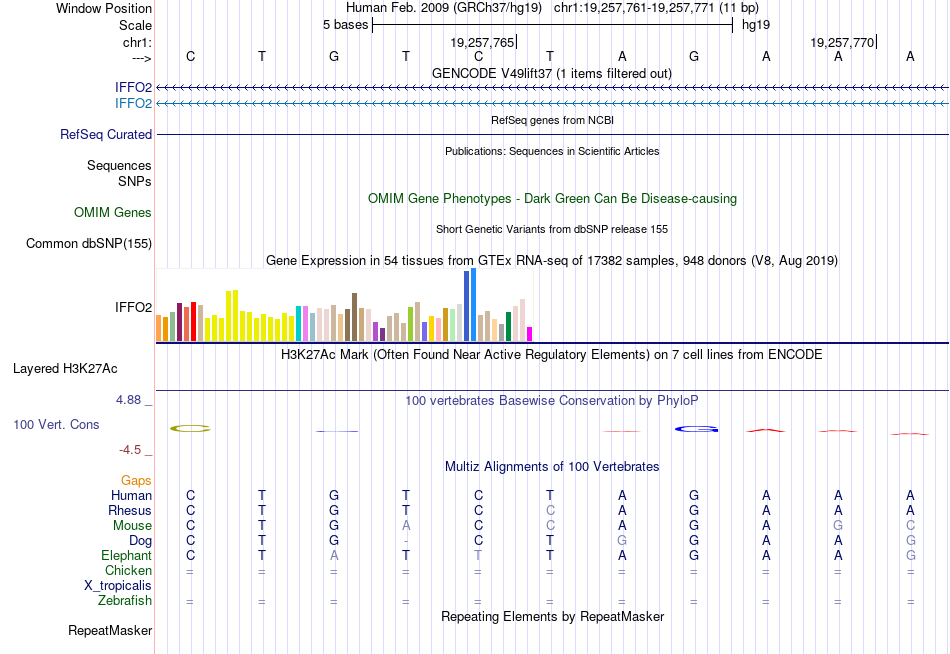Click the GTEx Gene Expression track title
Image resolution: width=950 pixels, height=654 pixels.
552,261
